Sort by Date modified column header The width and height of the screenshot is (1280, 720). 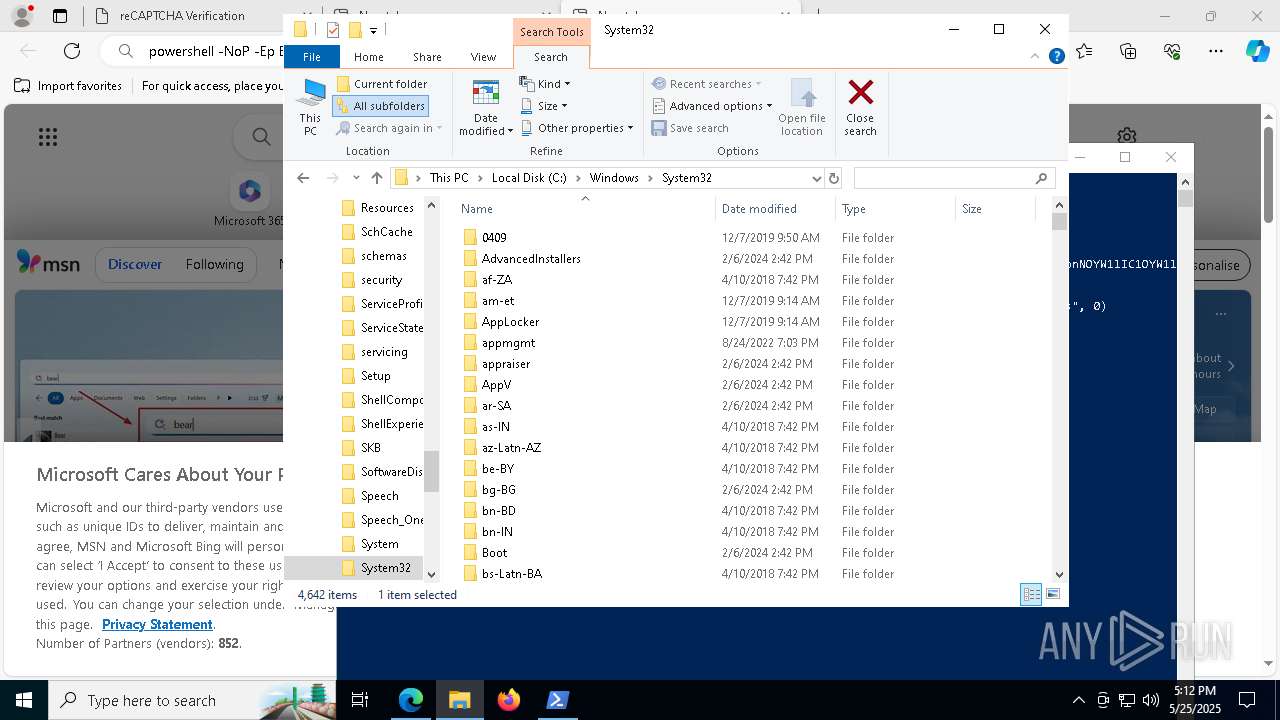click(775, 209)
